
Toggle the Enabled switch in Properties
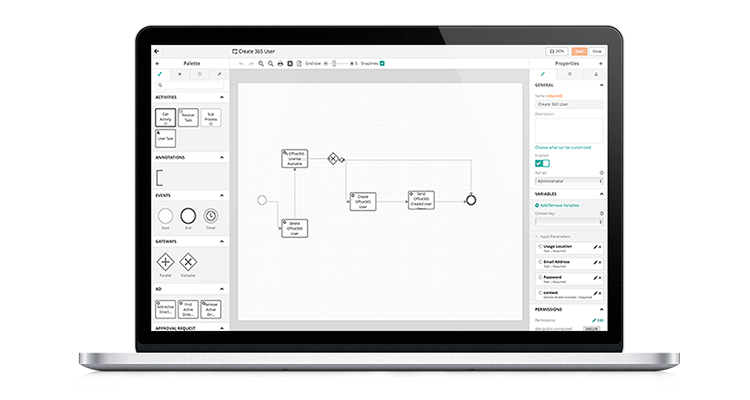(x=543, y=163)
